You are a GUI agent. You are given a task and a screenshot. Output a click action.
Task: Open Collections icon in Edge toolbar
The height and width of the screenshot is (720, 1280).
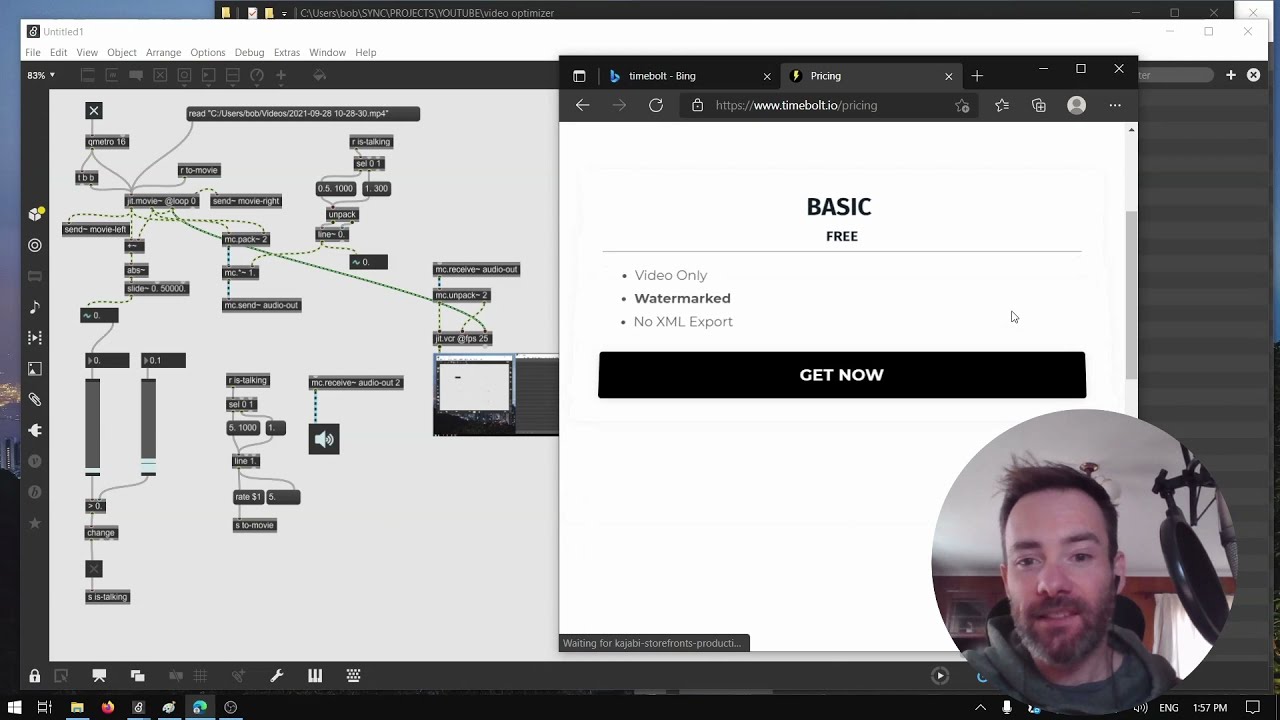click(x=1039, y=105)
